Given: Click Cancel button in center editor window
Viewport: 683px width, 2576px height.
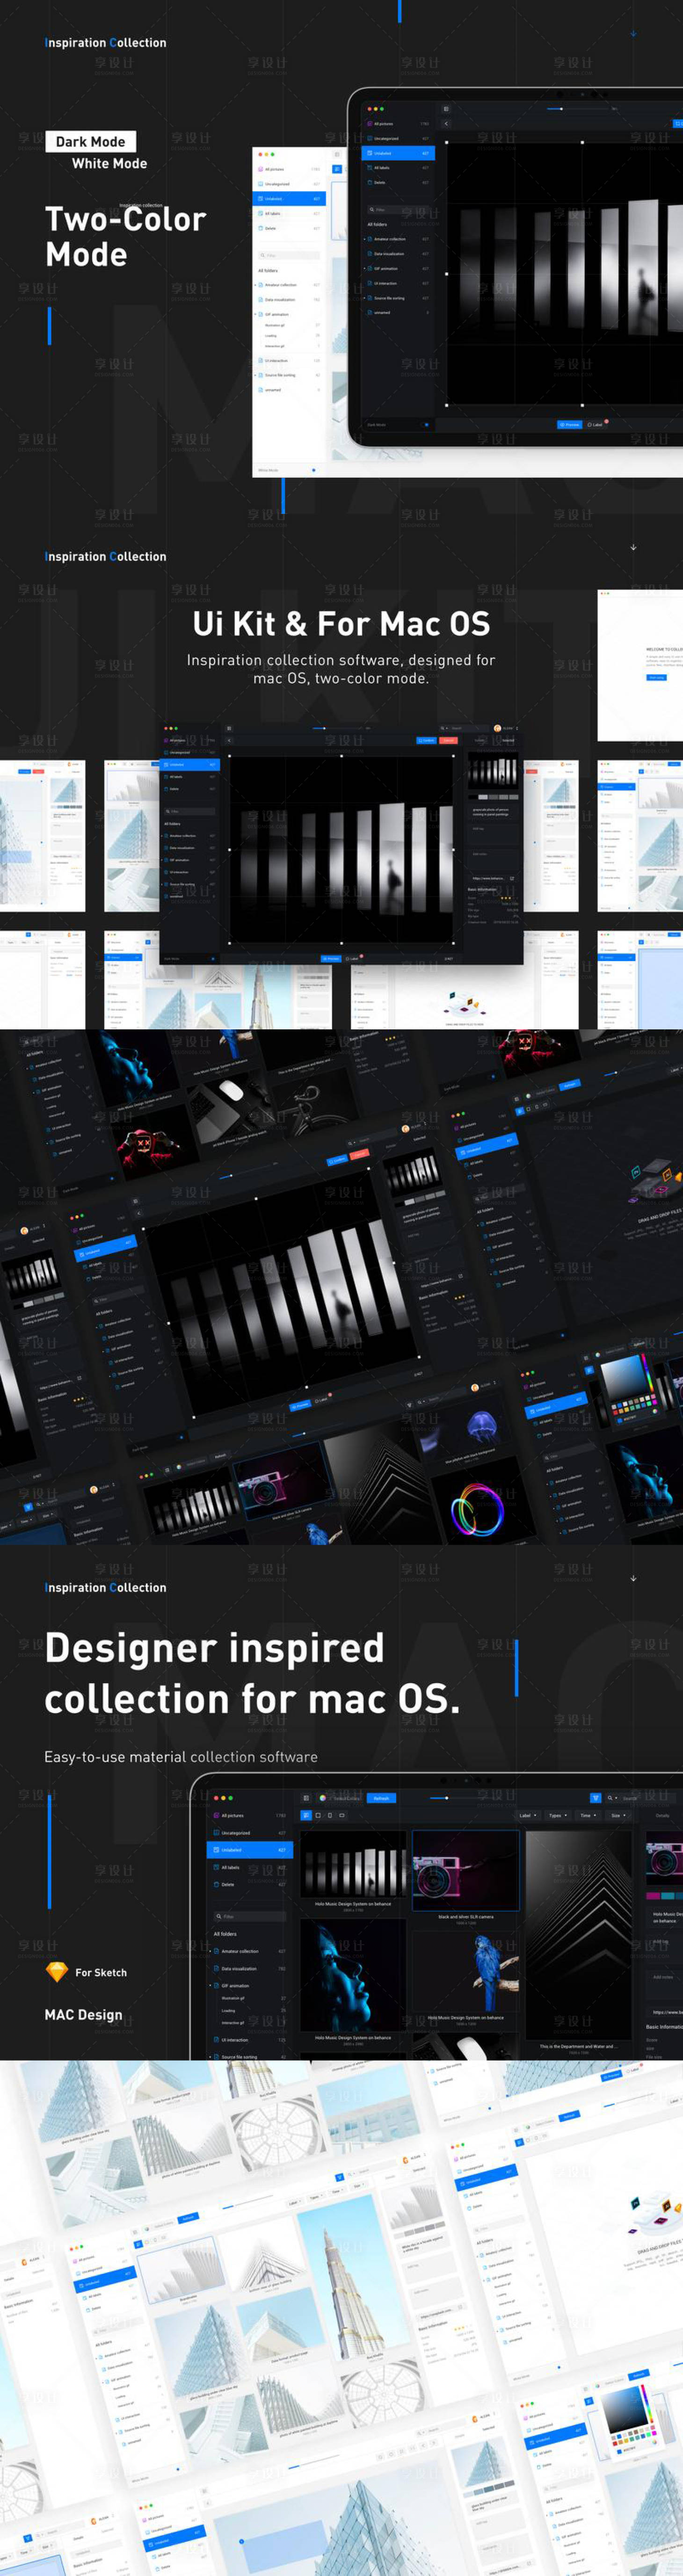Looking at the screenshot, I should (x=448, y=741).
